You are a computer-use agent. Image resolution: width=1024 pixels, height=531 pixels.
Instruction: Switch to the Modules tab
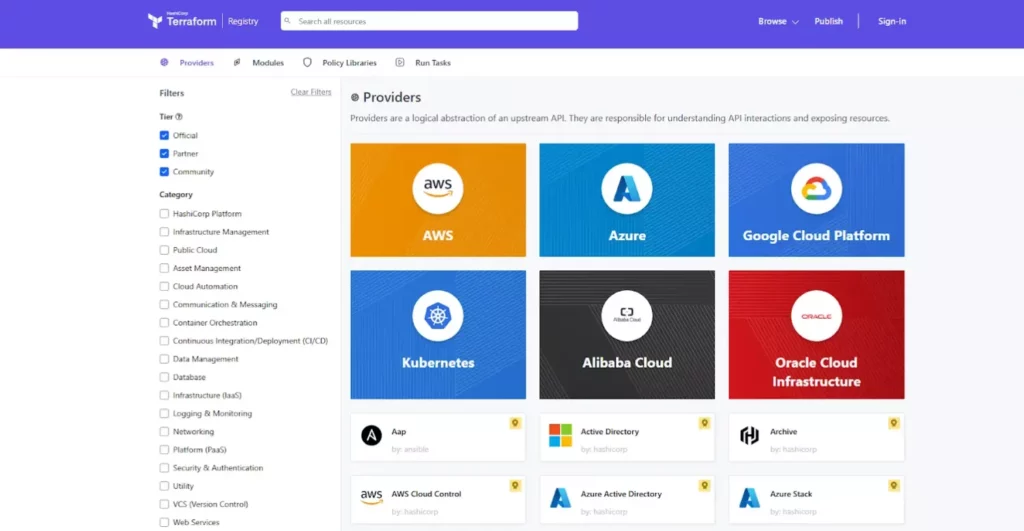pyautogui.click(x=267, y=63)
